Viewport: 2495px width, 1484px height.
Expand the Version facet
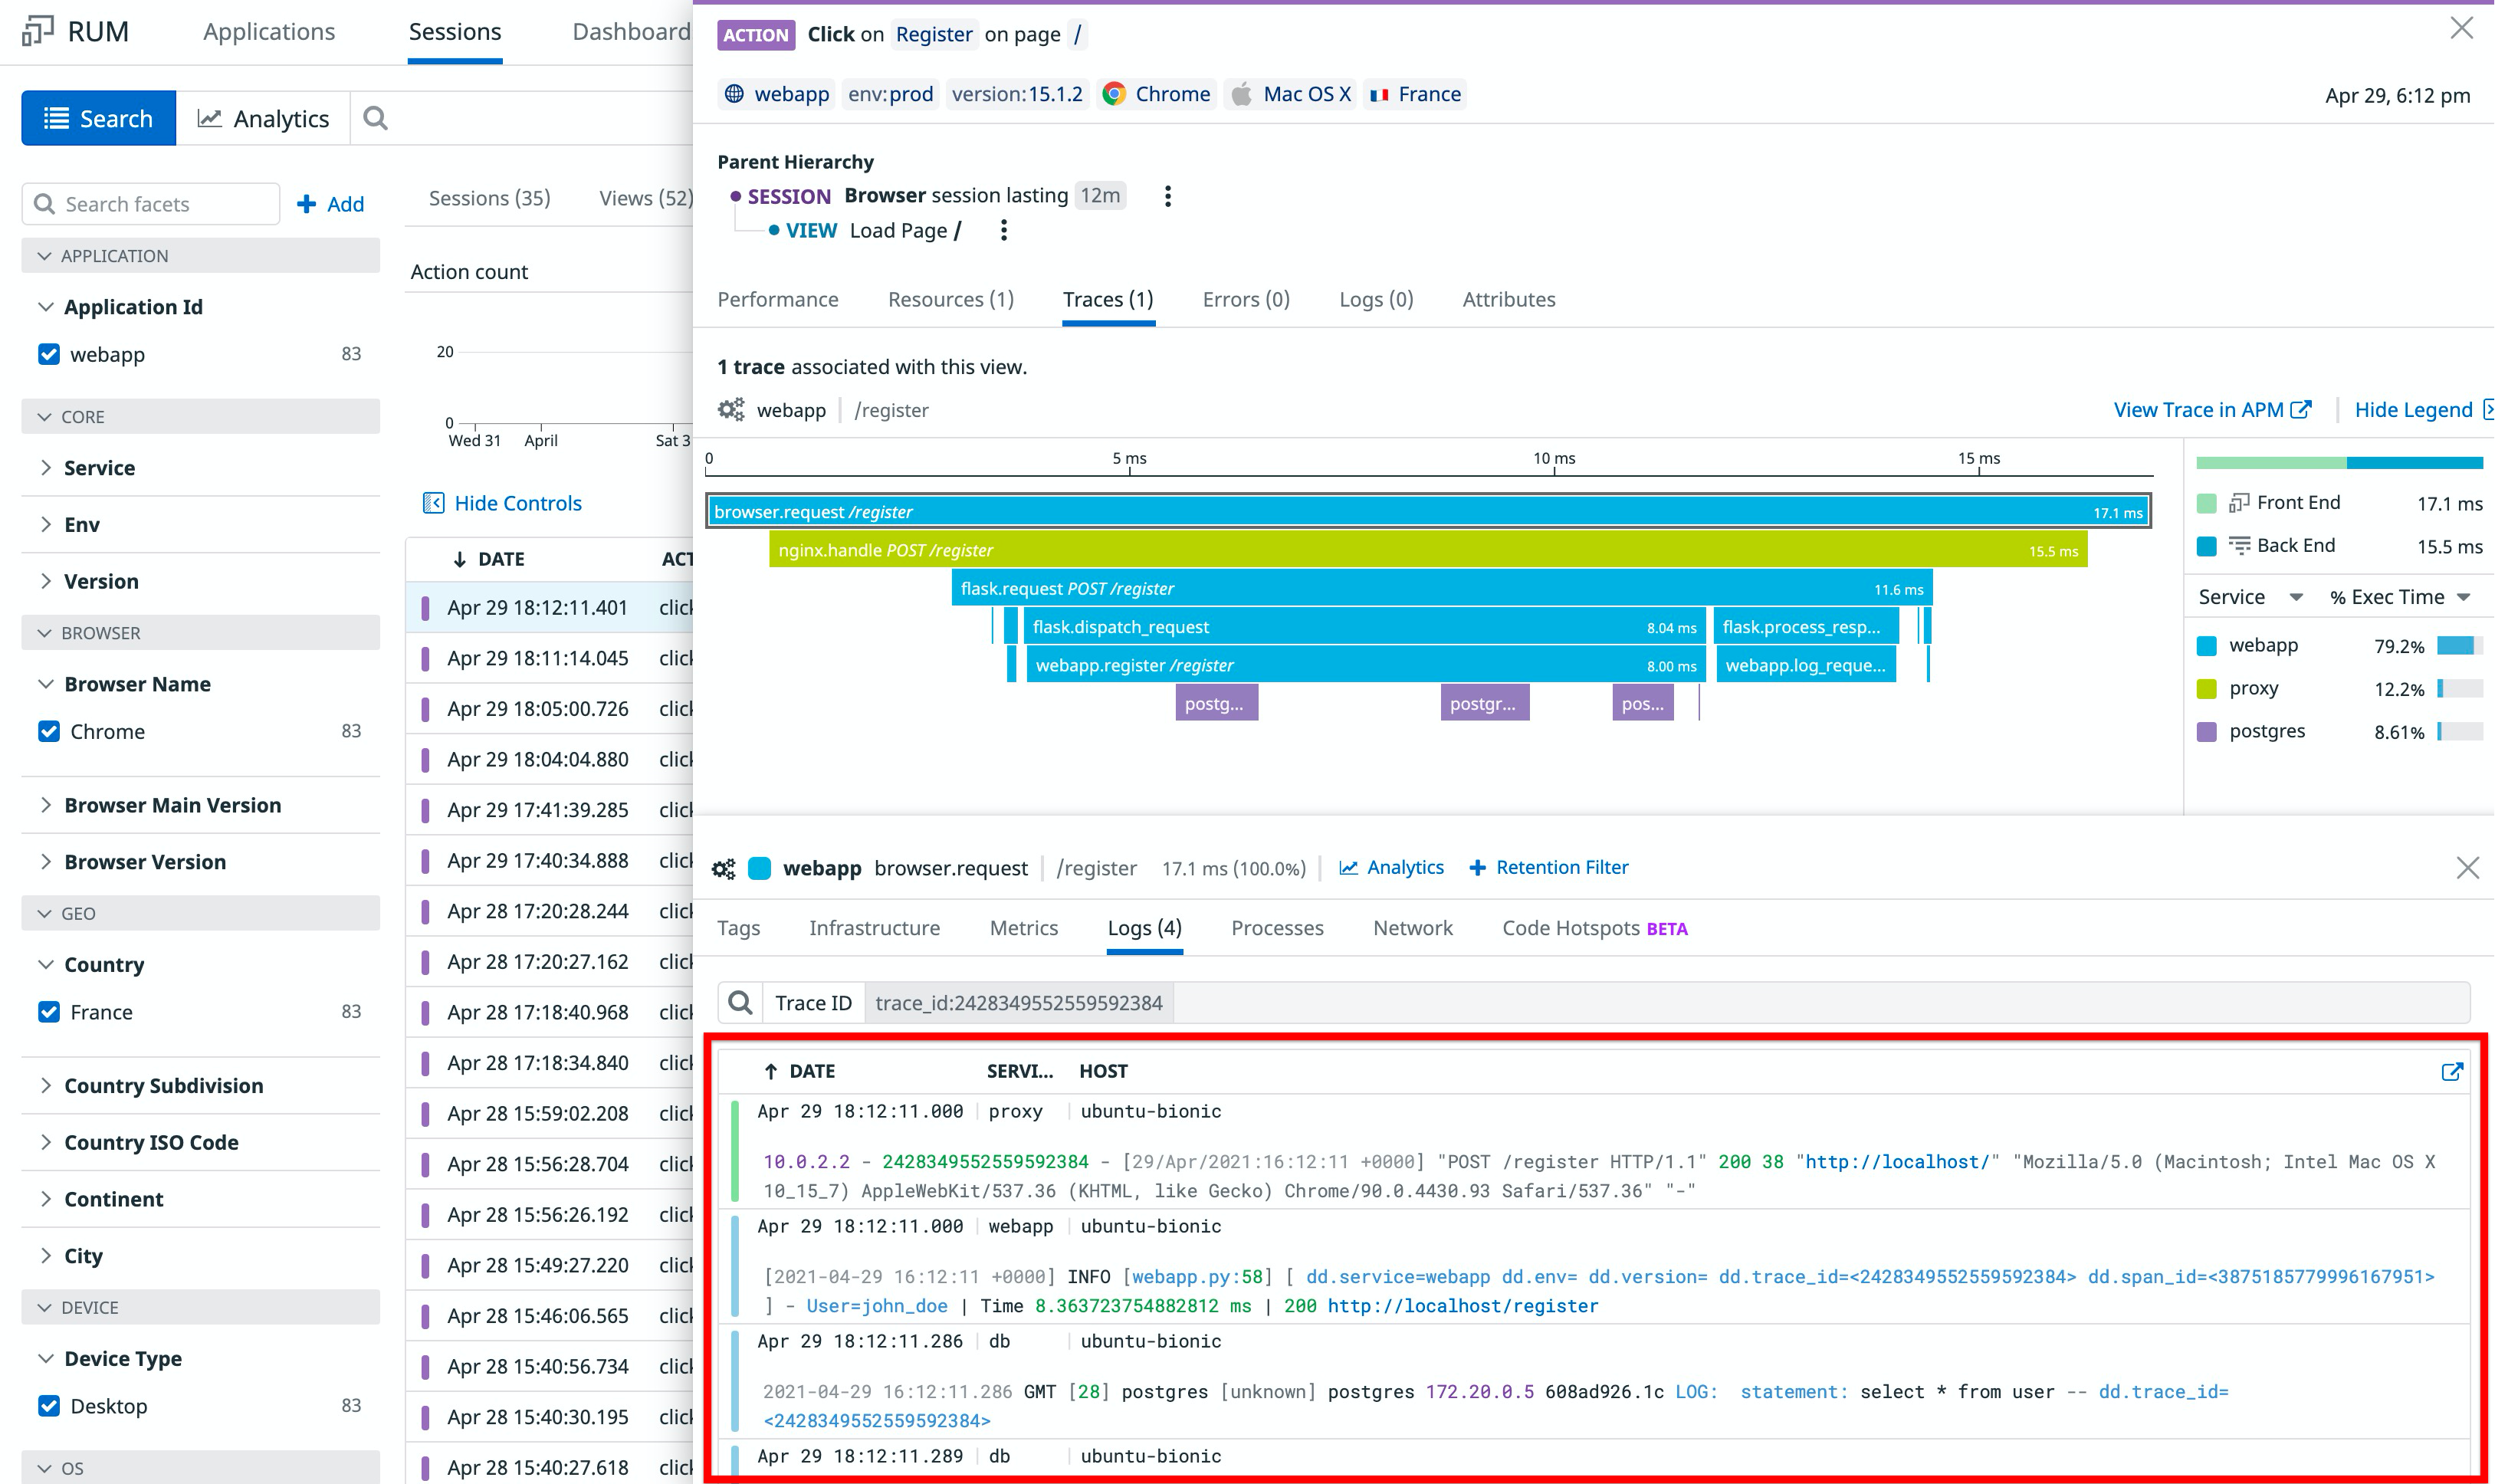coord(45,581)
